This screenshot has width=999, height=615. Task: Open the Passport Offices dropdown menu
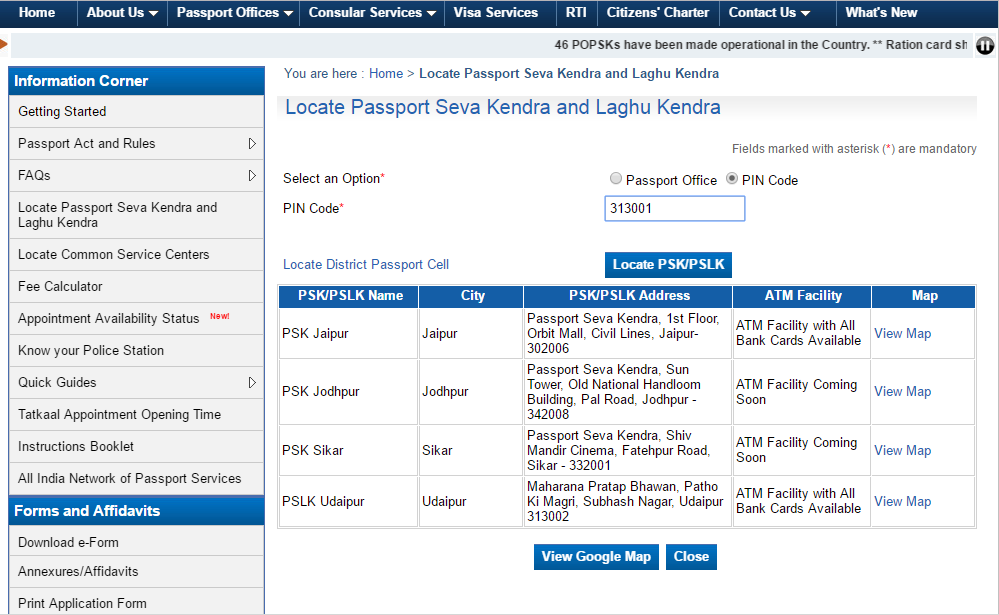click(x=234, y=13)
